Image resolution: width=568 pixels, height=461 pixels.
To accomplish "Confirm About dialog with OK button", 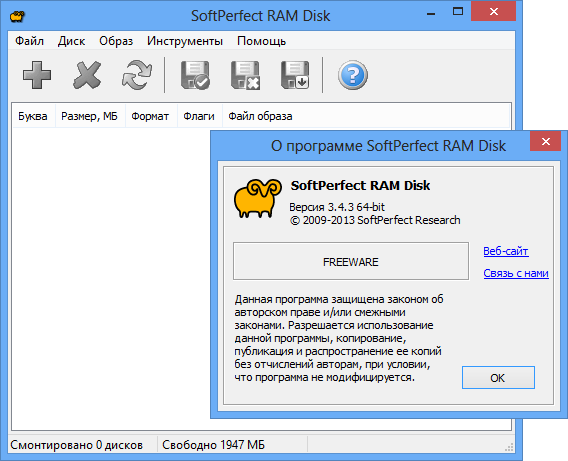I will (x=498, y=377).
